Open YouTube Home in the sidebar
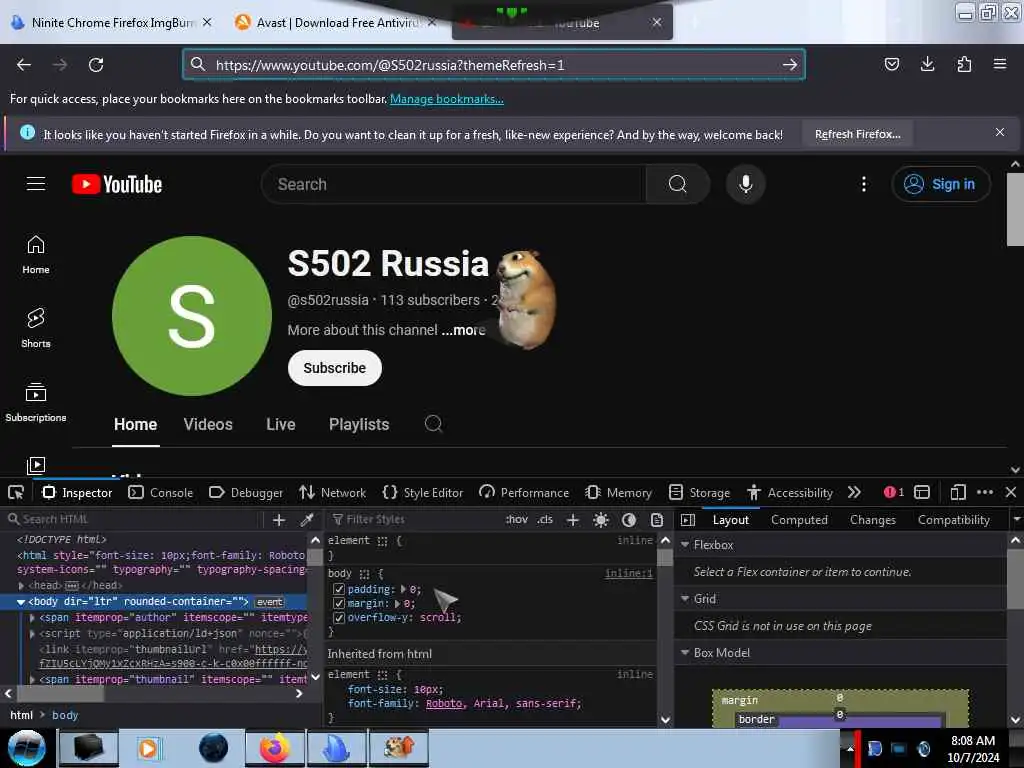1024x768 pixels. click(36, 255)
